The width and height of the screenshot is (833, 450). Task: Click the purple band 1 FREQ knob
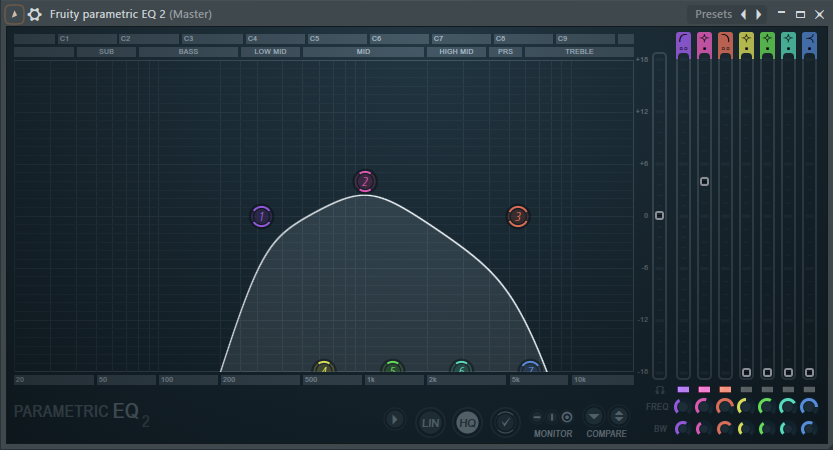click(683, 406)
